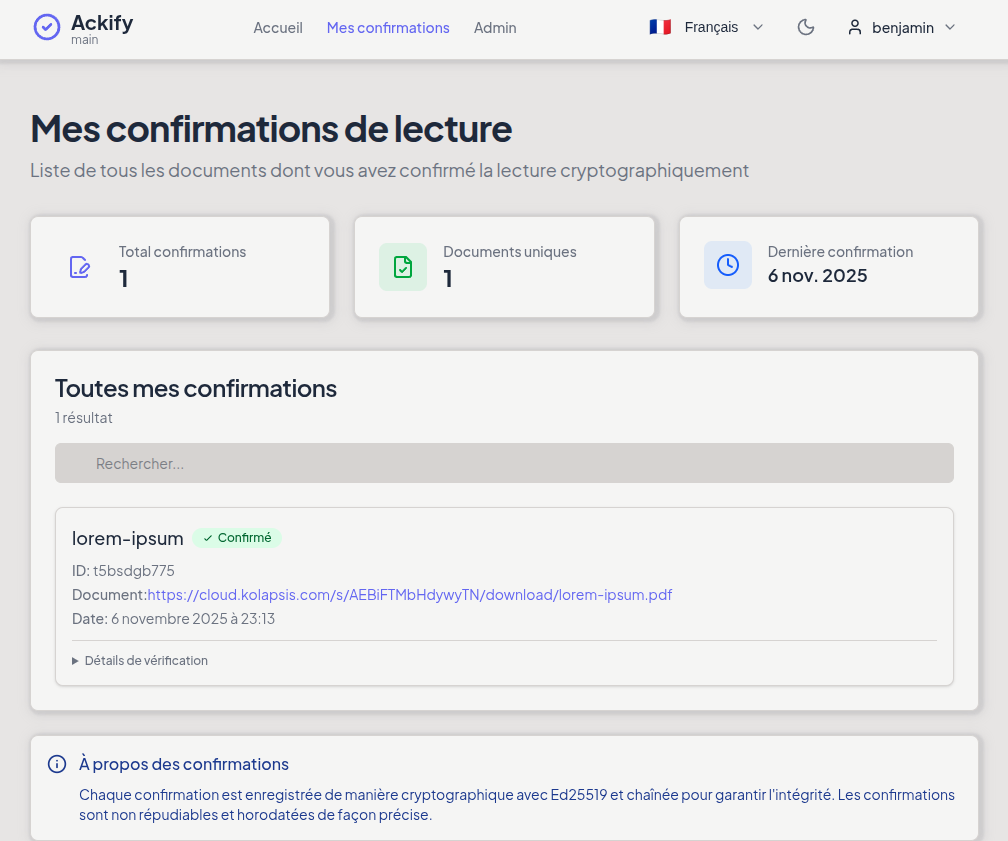Focus the Rechercher search field
1008x841 pixels.
pyautogui.click(x=504, y=464)
